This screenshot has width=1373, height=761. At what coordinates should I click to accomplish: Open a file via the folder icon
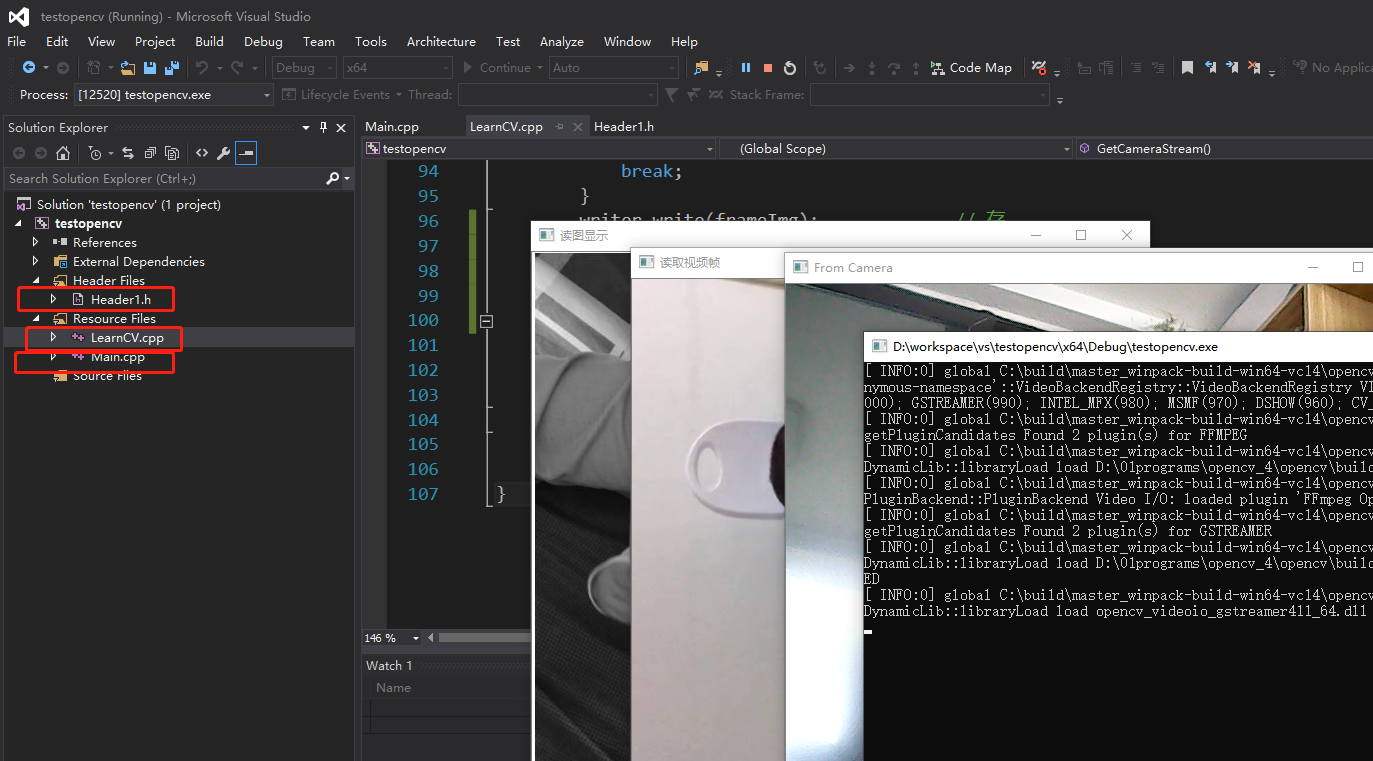[x=128, y=68]
